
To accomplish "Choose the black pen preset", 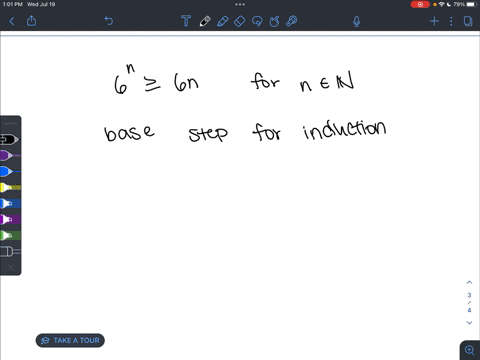I will click(9, 139).
